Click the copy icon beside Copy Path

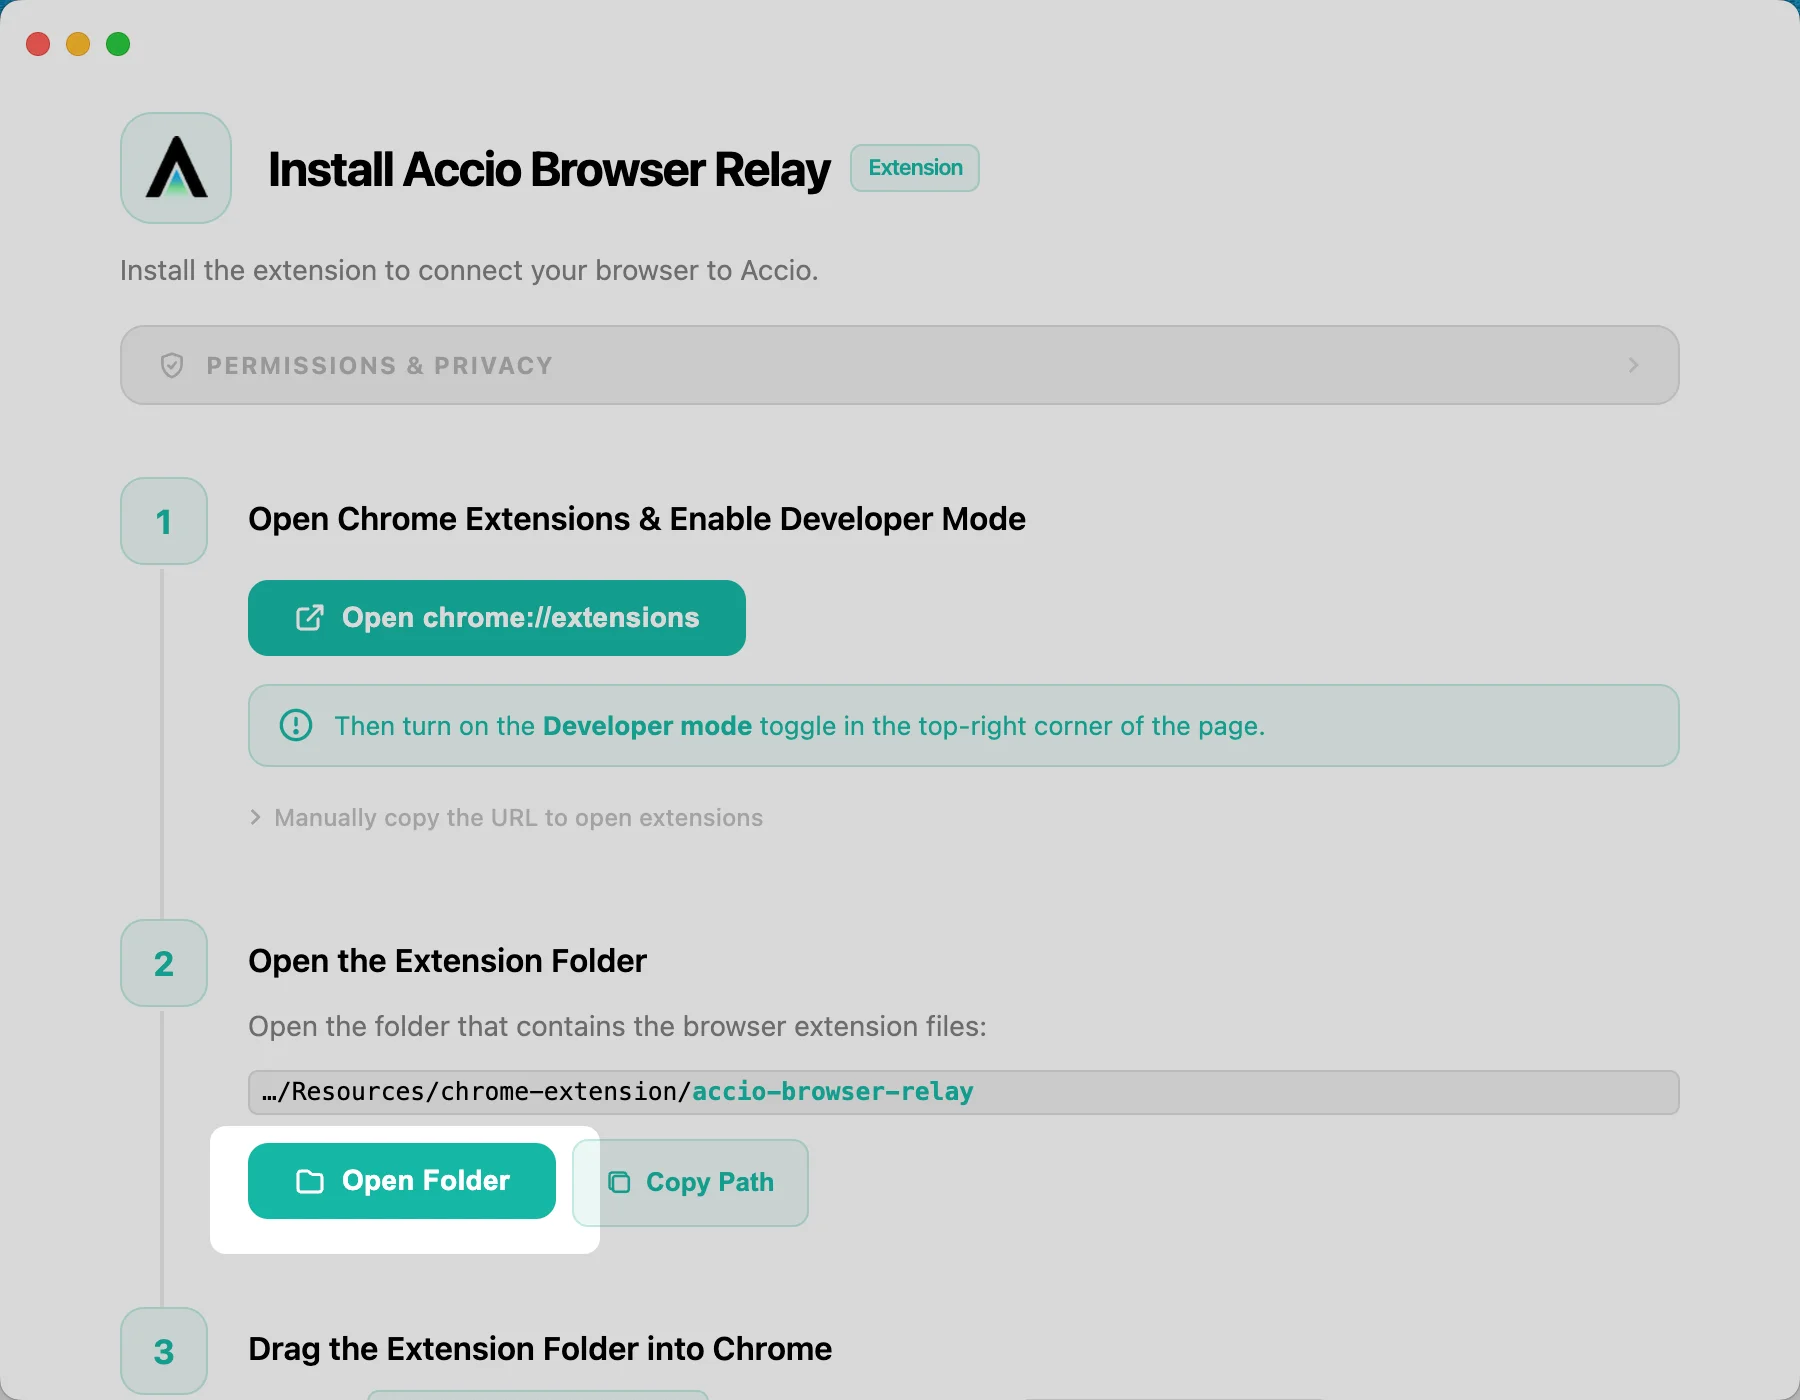[x=619, y=1182]
